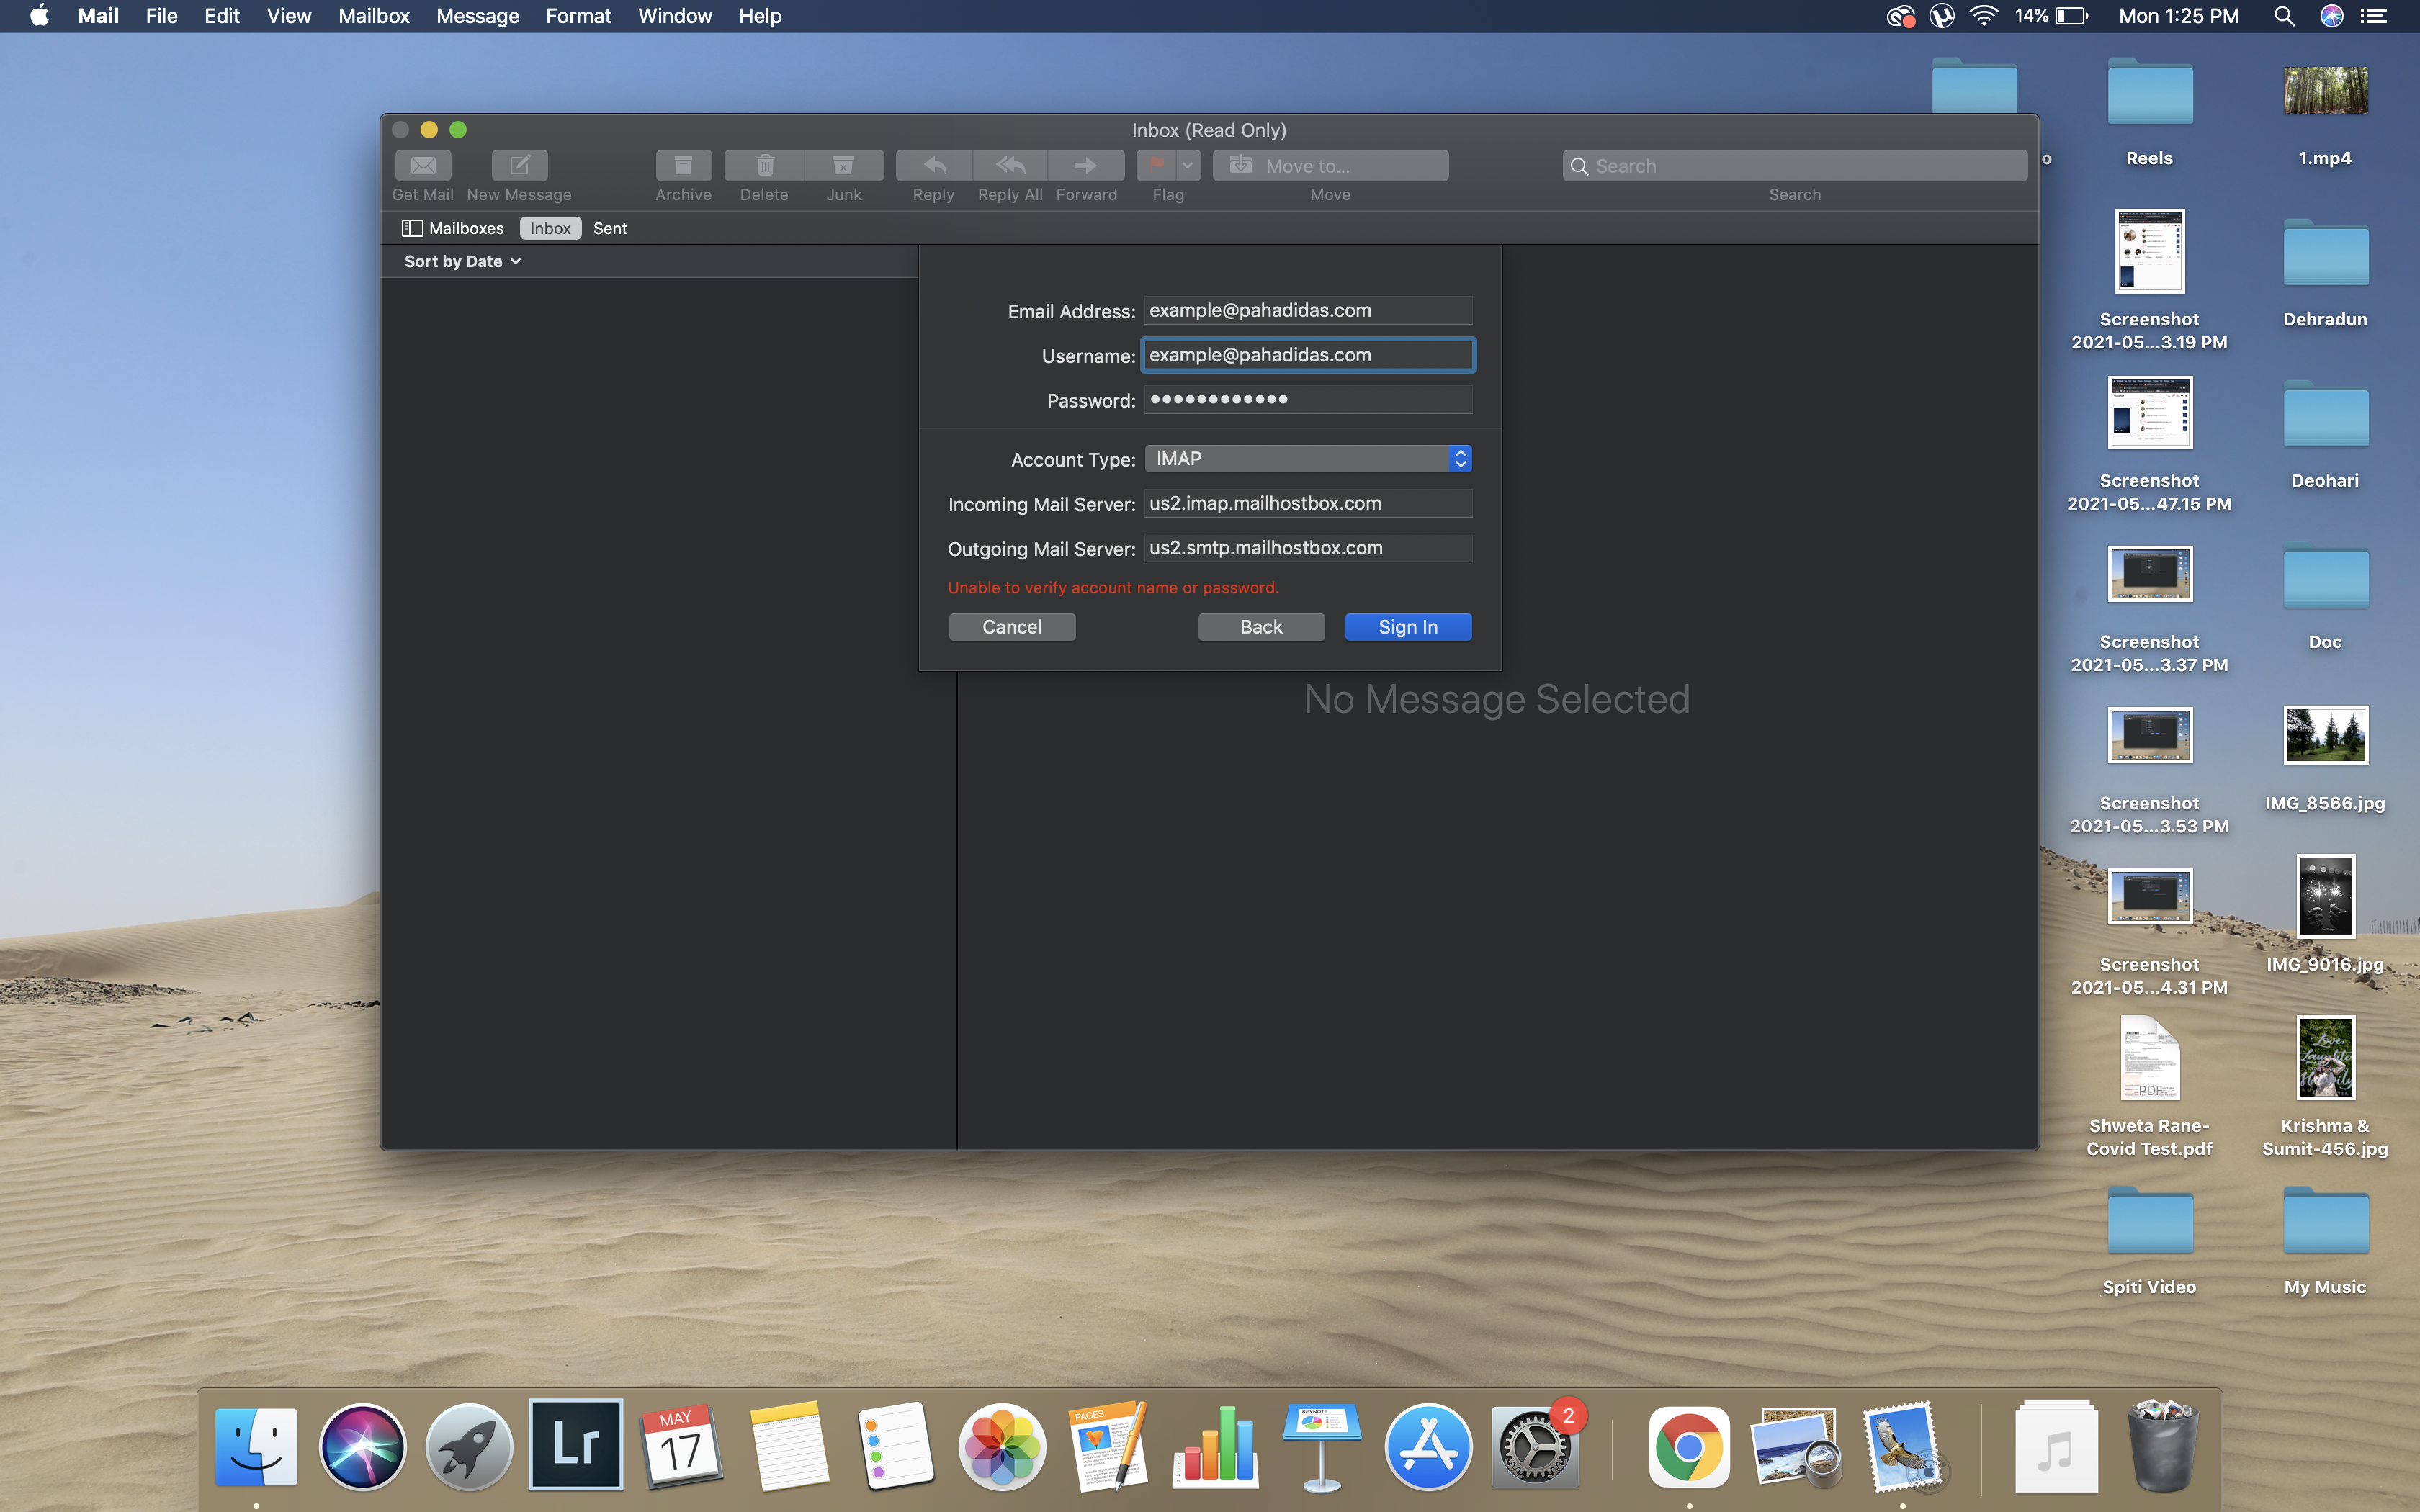The image size is (2420, 1512).
Task: Click the red Flag icon
Action: coord(1157,165)
